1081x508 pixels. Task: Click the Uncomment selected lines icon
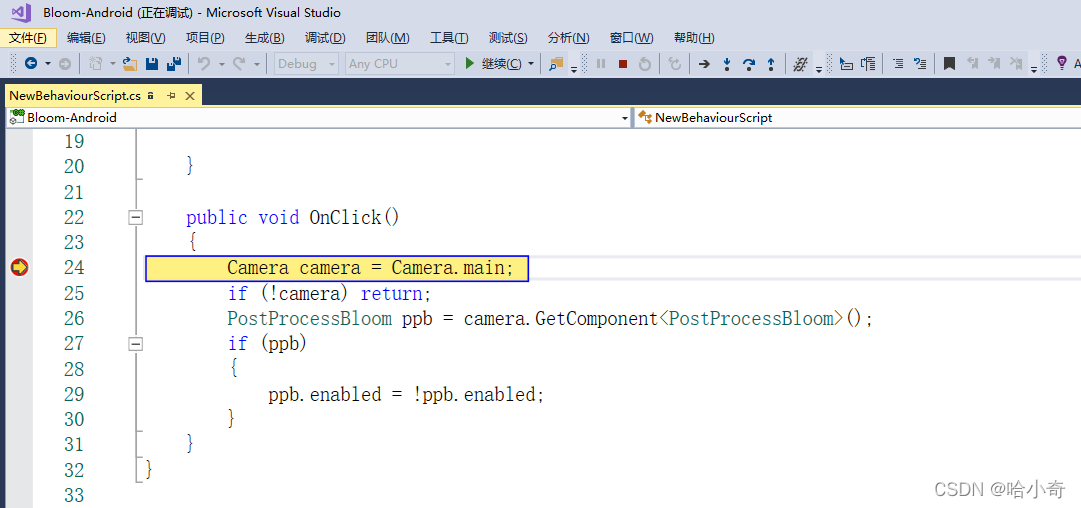(920, 63)
